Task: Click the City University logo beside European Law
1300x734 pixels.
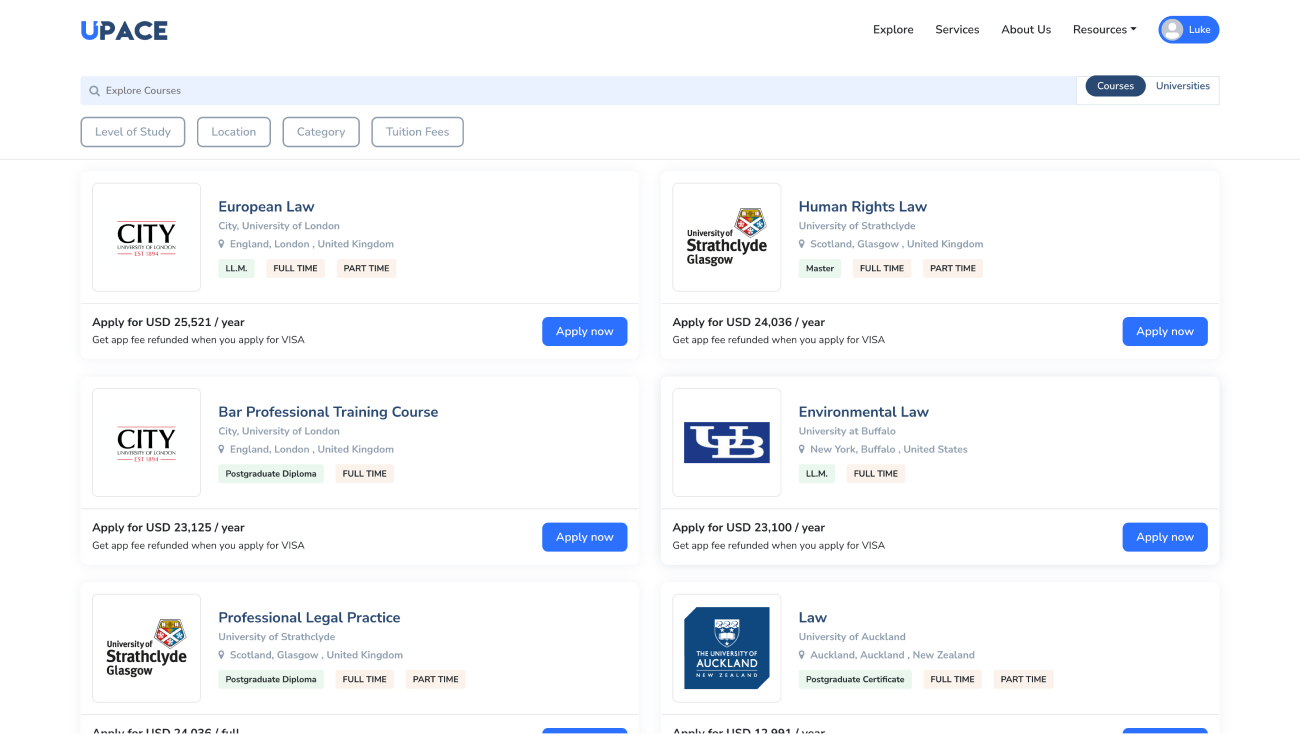Action: (x=146, y=237)
